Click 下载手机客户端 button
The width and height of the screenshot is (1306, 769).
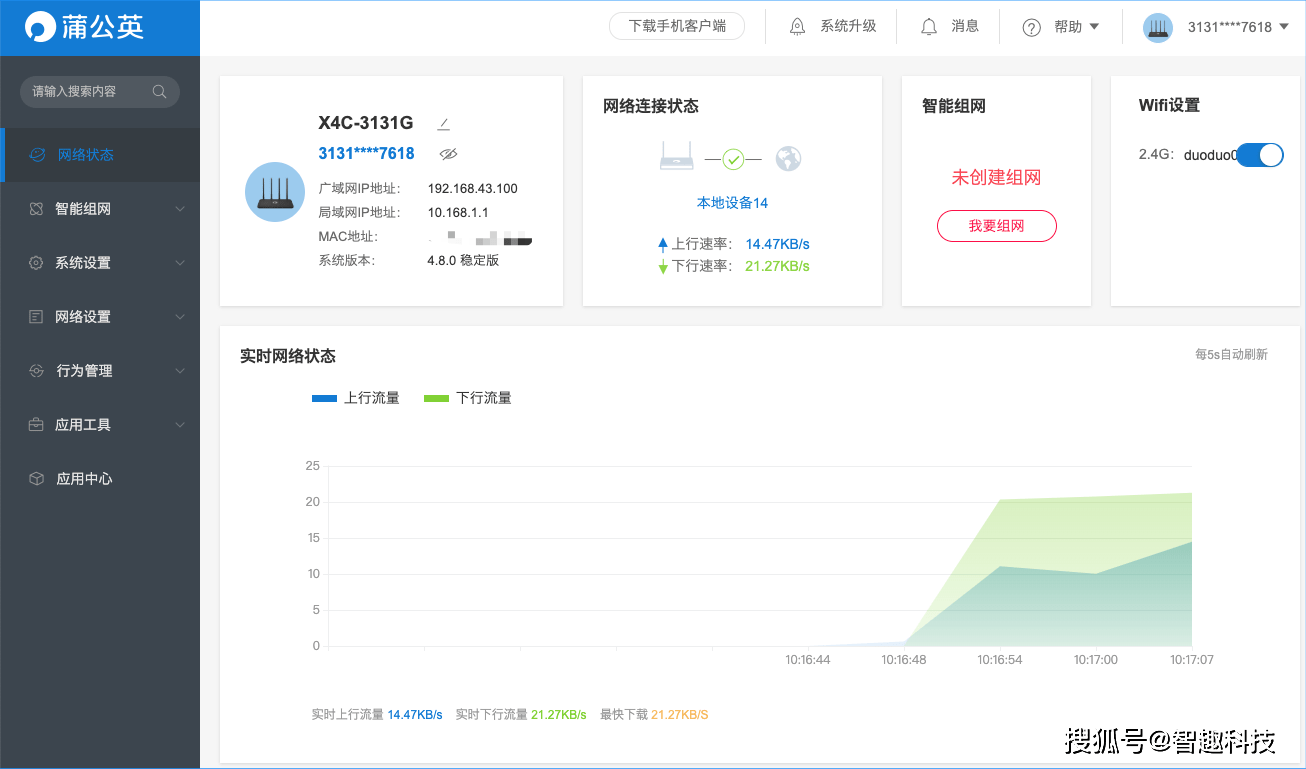677,26
